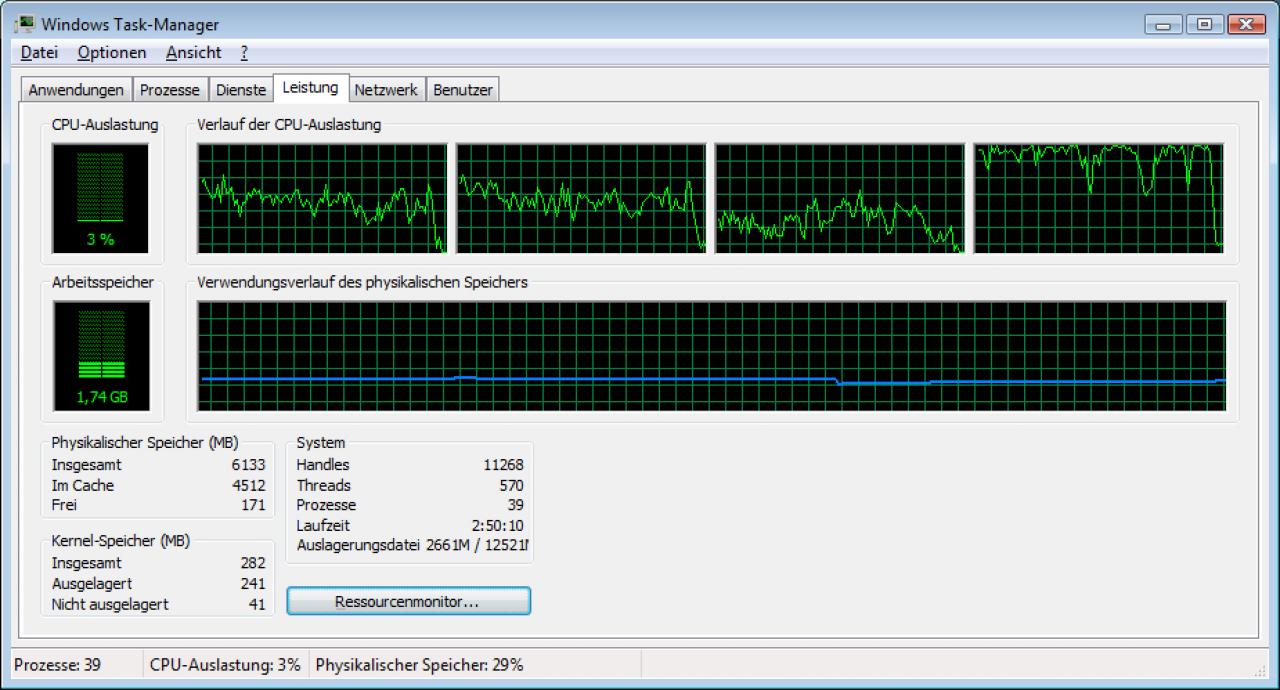
Task: Switch to the Prozesse tab
Action: click(x=169, y=90)
